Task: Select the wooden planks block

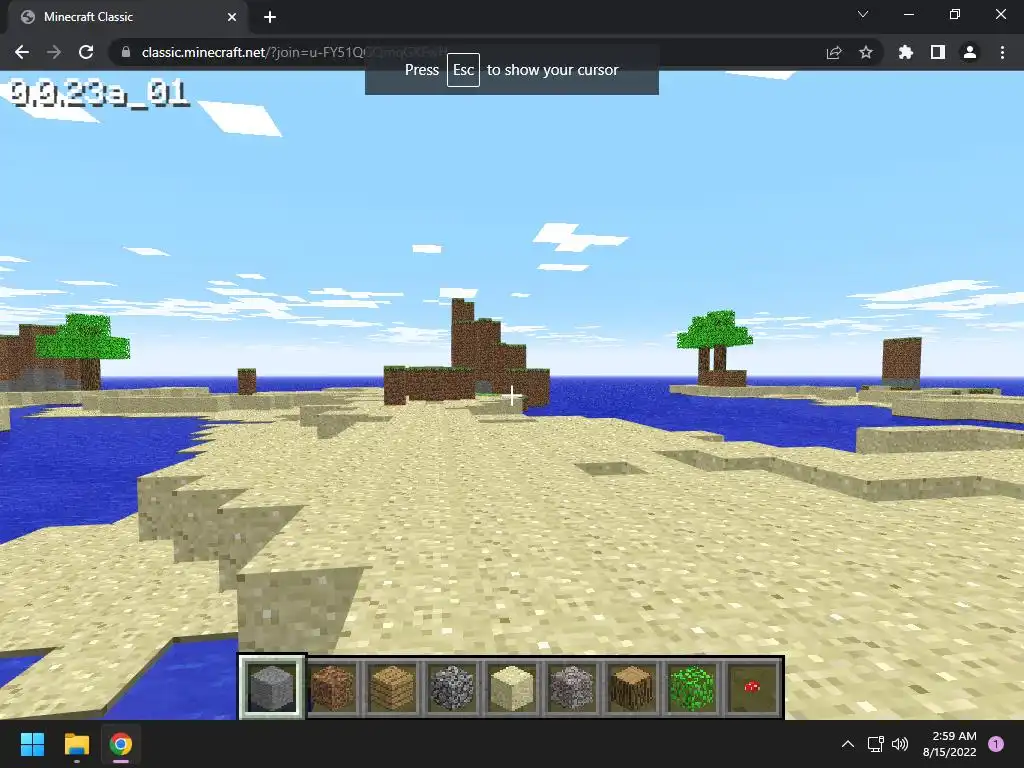Action: tap(392, 687)
